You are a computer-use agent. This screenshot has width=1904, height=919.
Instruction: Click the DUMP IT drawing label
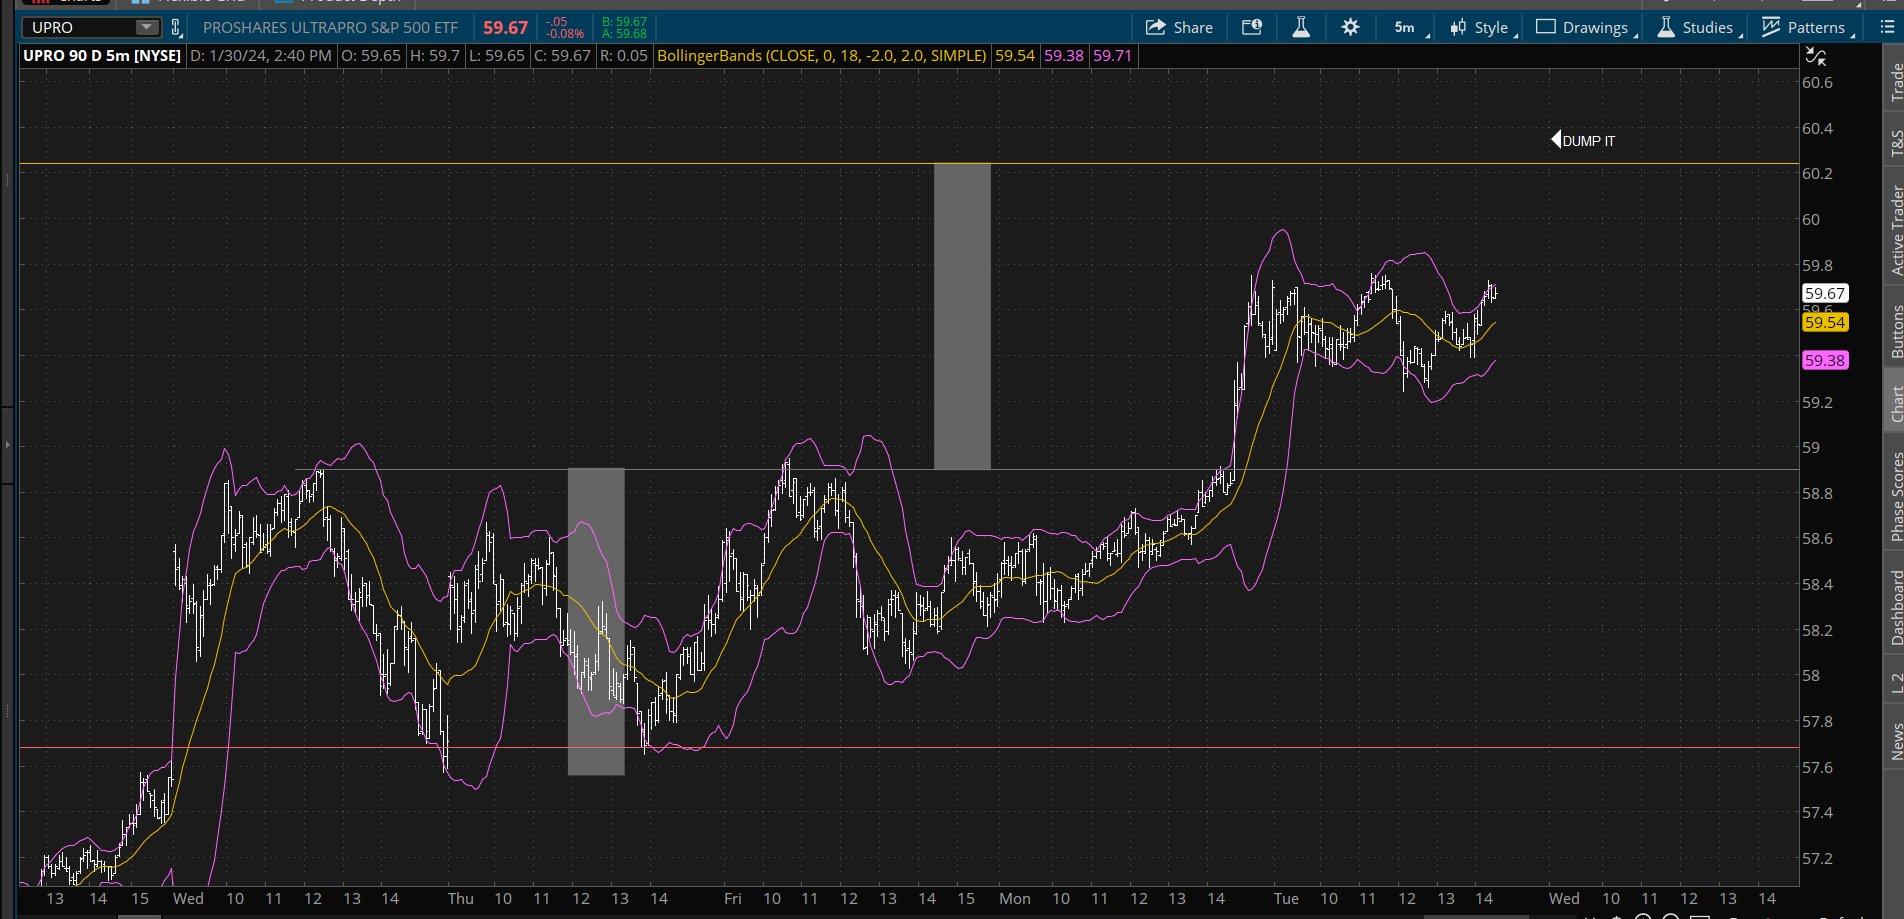pyautogui.click(x=1588, y=141)
